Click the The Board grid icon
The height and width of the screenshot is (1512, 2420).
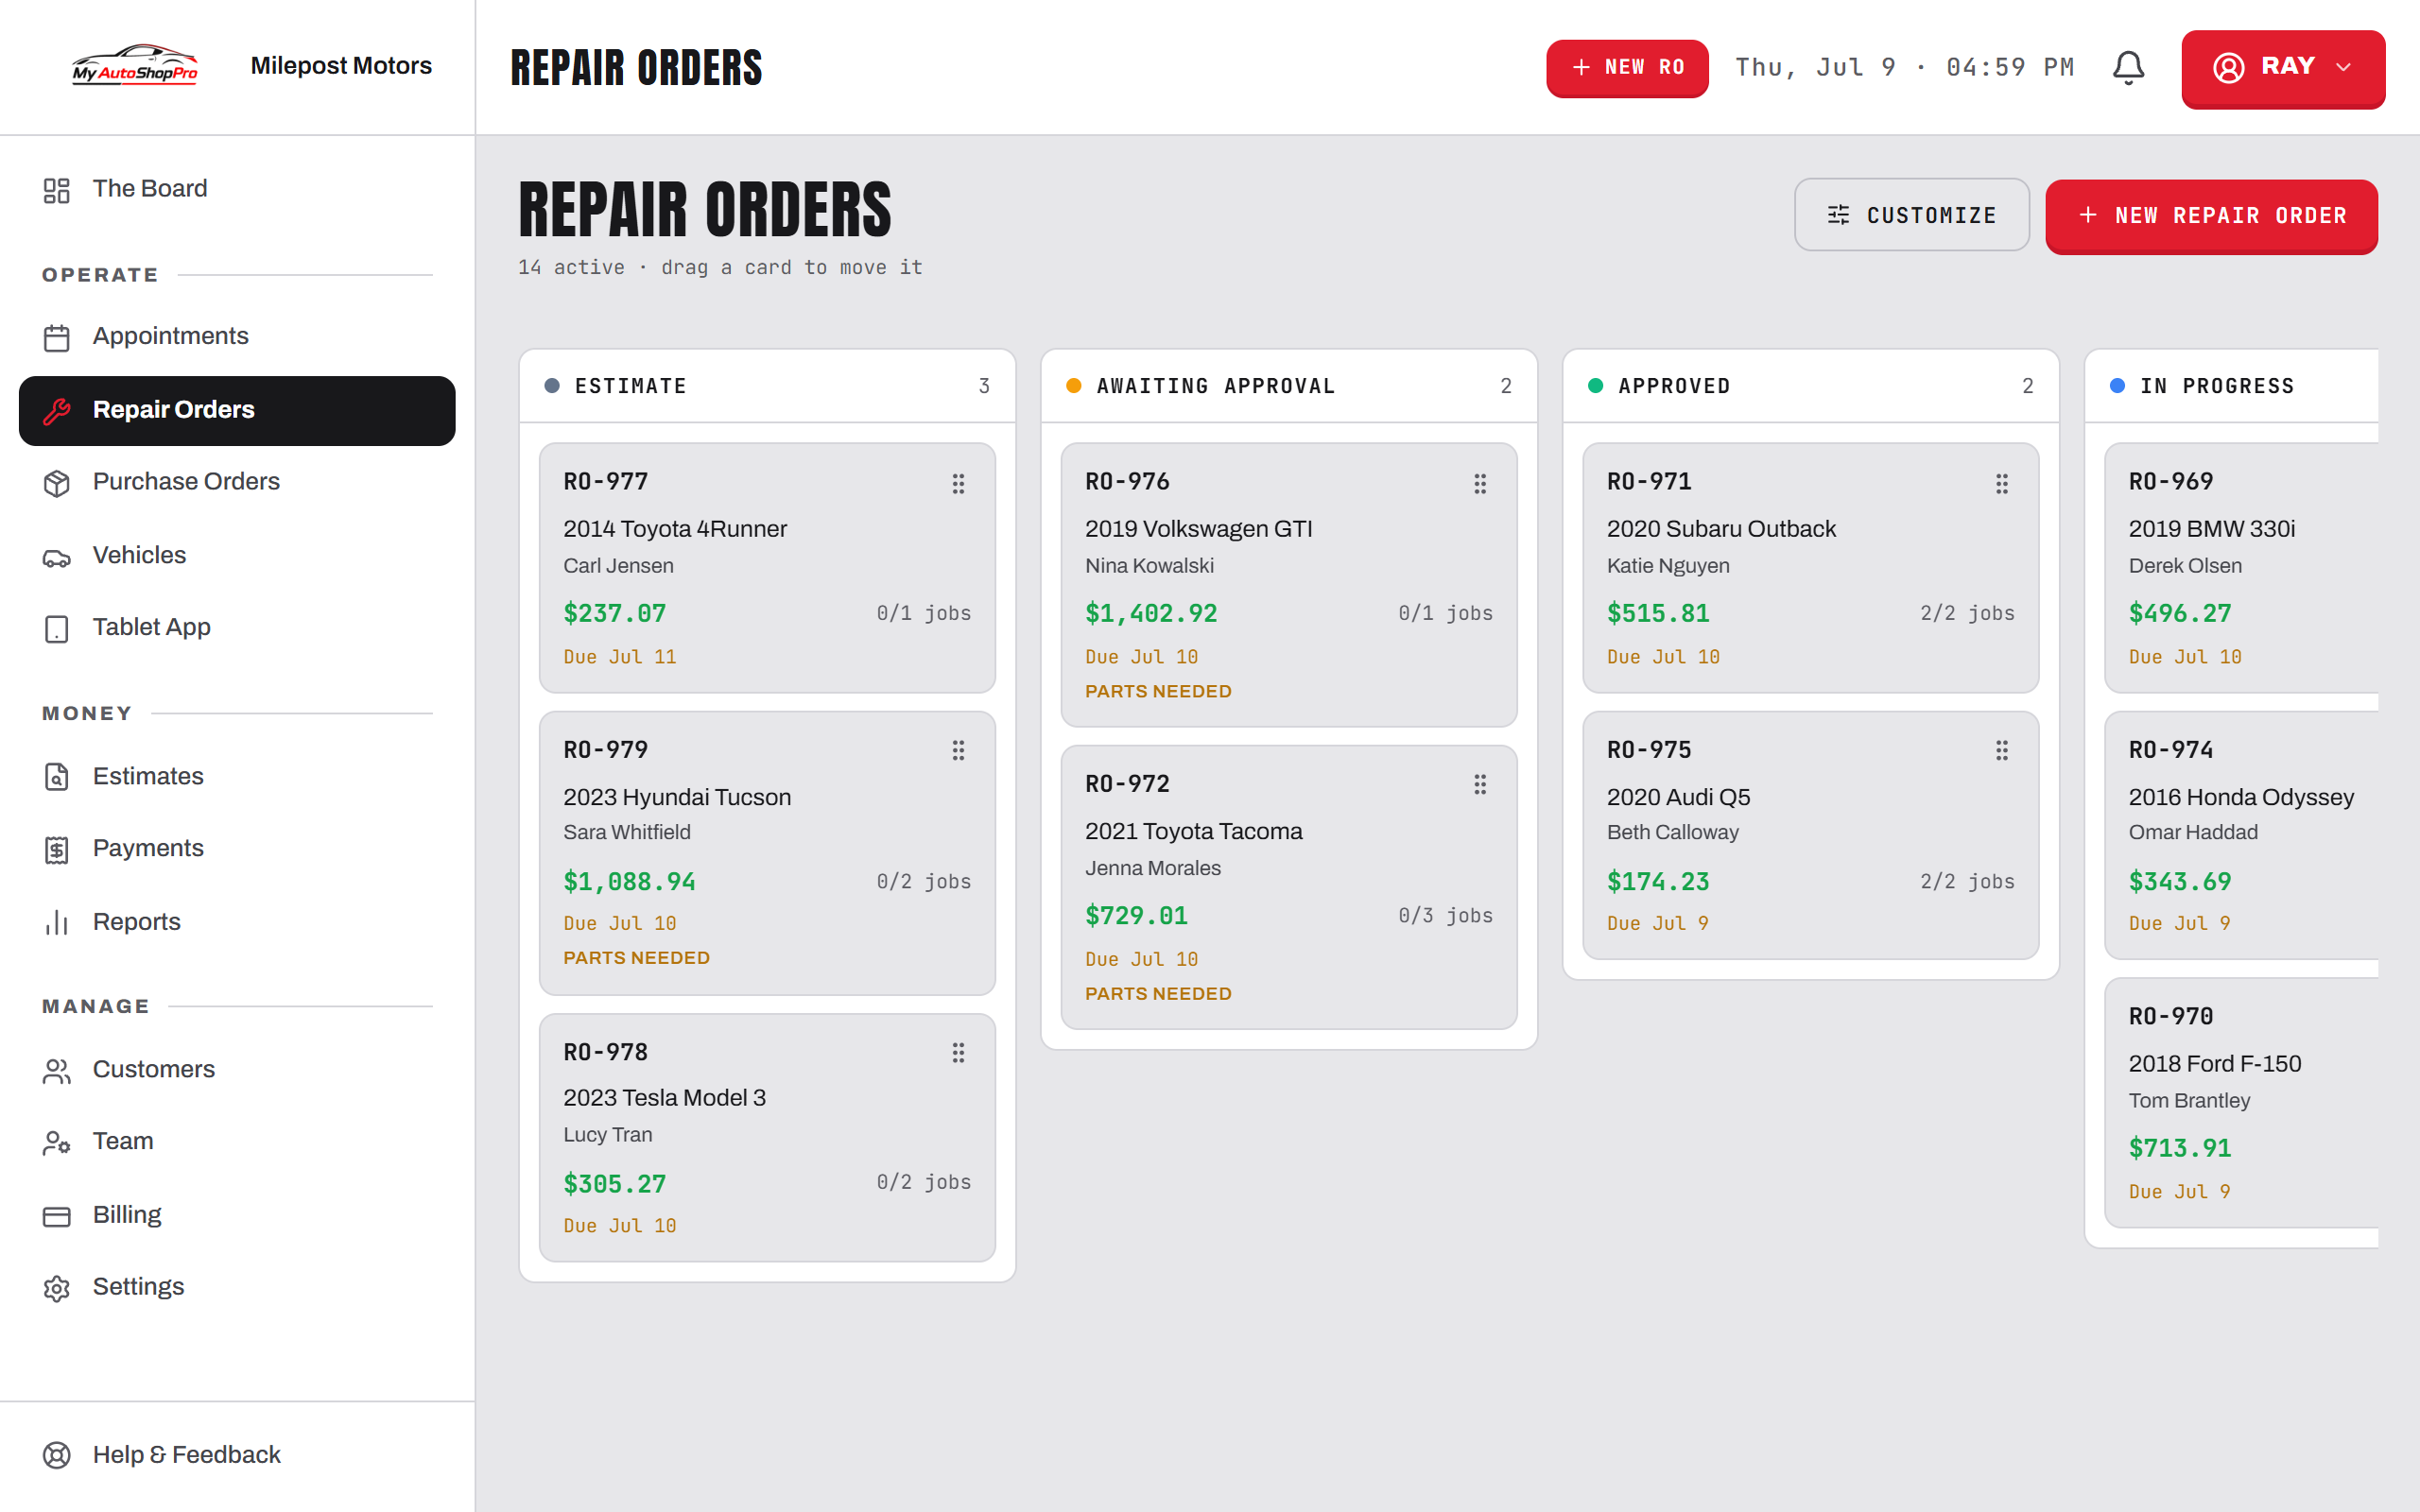point(57,190)
